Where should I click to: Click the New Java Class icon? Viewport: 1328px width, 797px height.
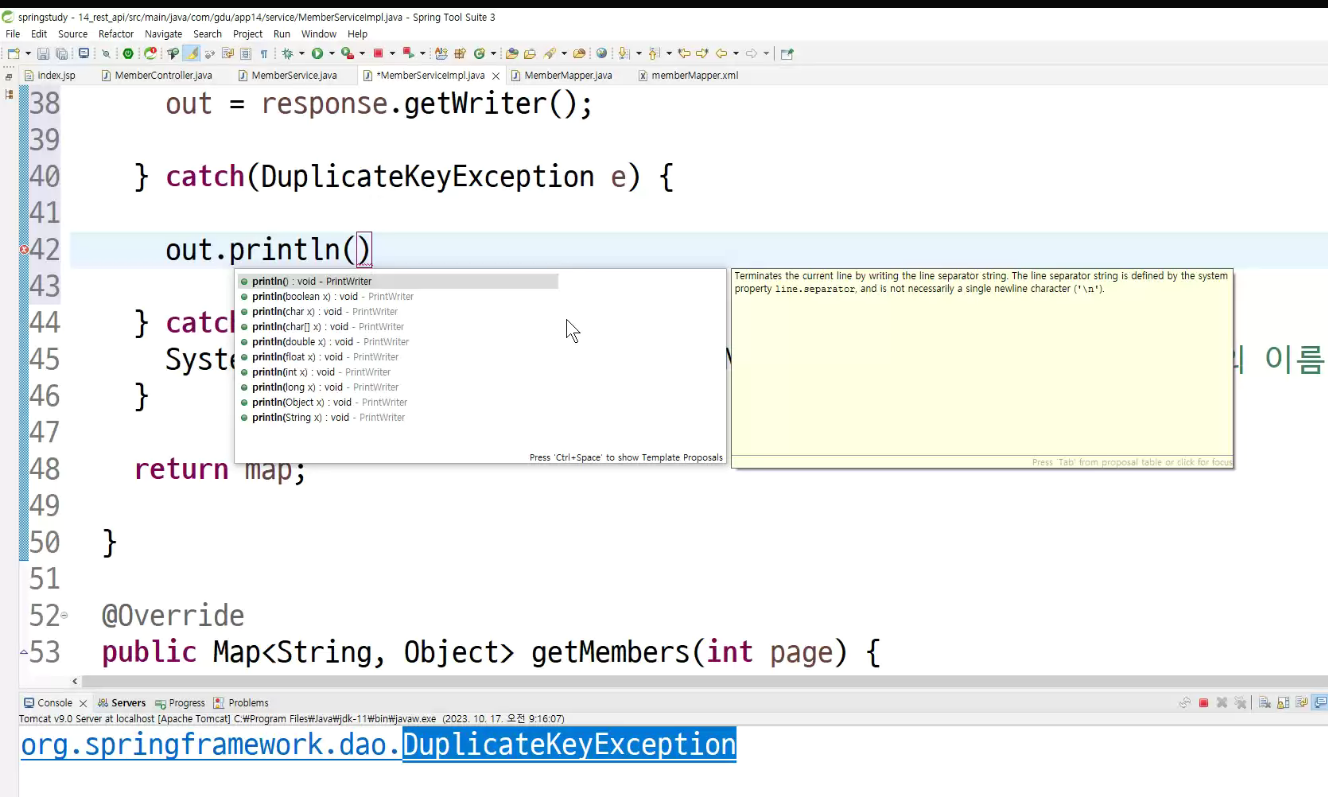click(x=479, y=54)
